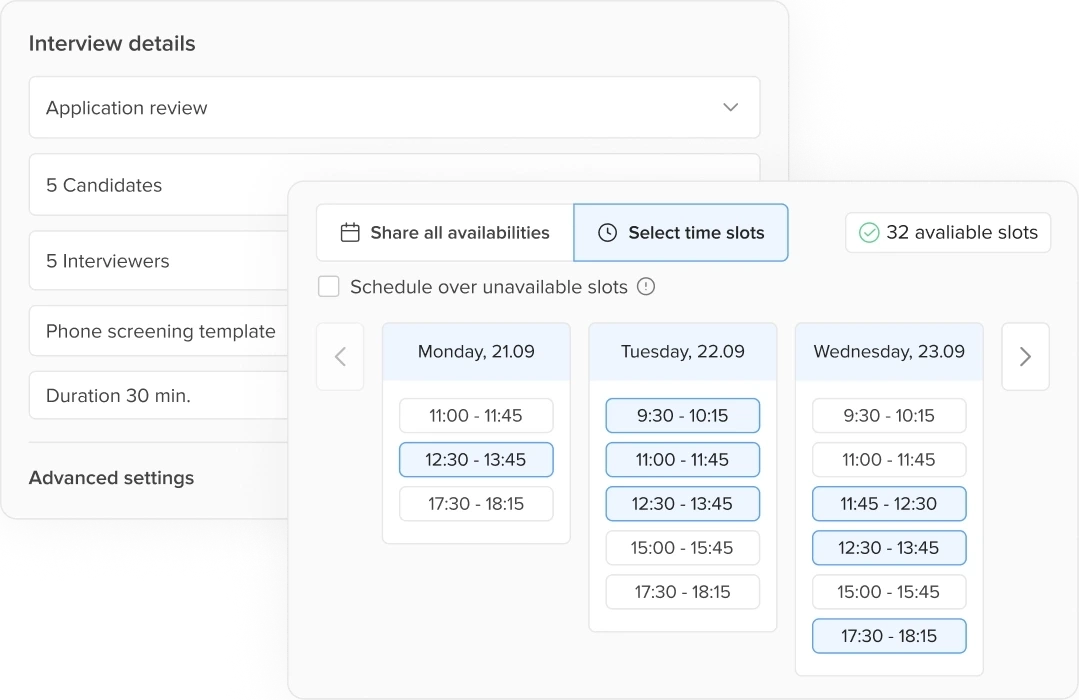
Task: Click the info icon beside unavailable slots
Action: (x=646, y=287)
